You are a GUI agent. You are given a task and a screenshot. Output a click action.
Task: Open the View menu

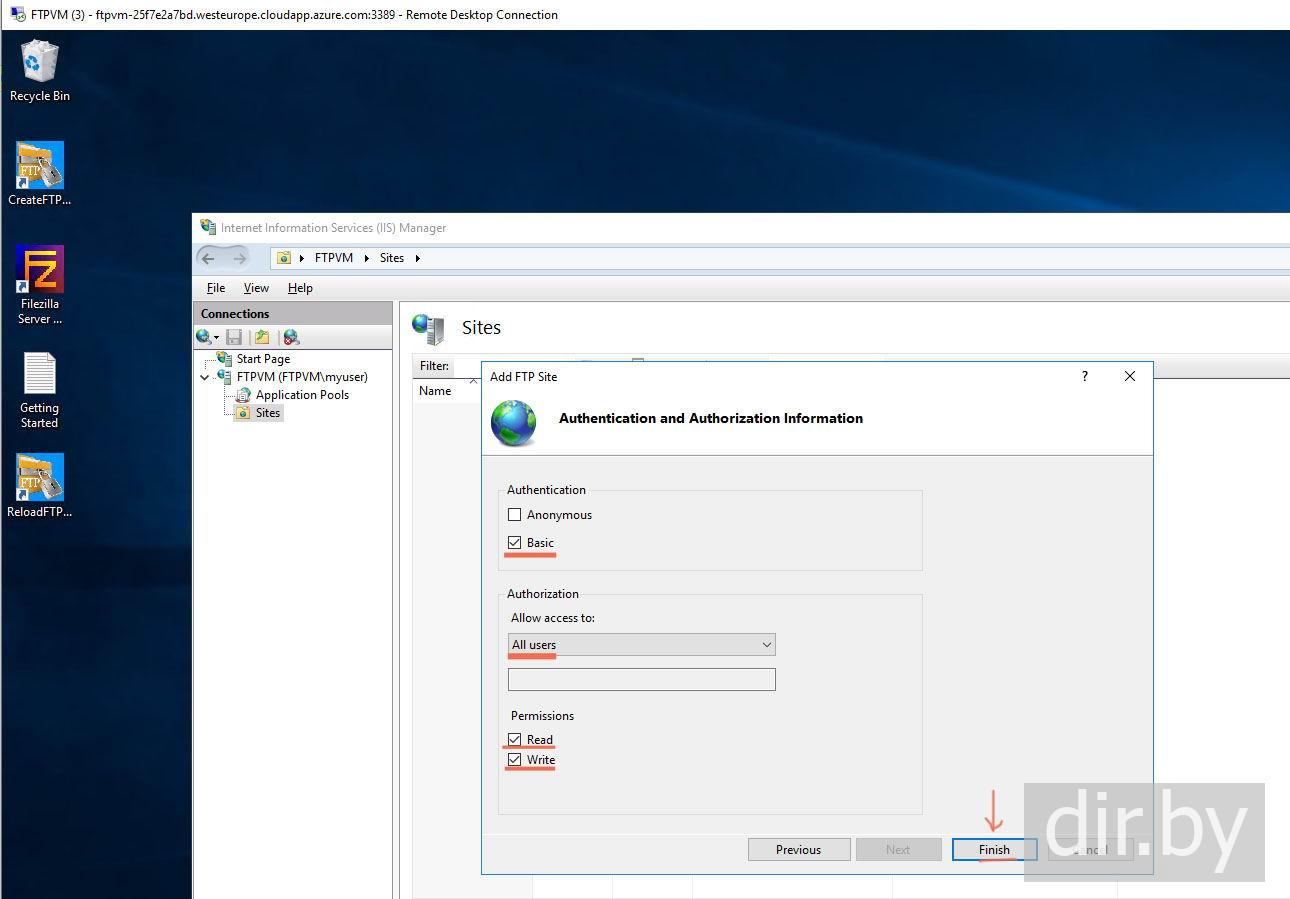point(256,288)
